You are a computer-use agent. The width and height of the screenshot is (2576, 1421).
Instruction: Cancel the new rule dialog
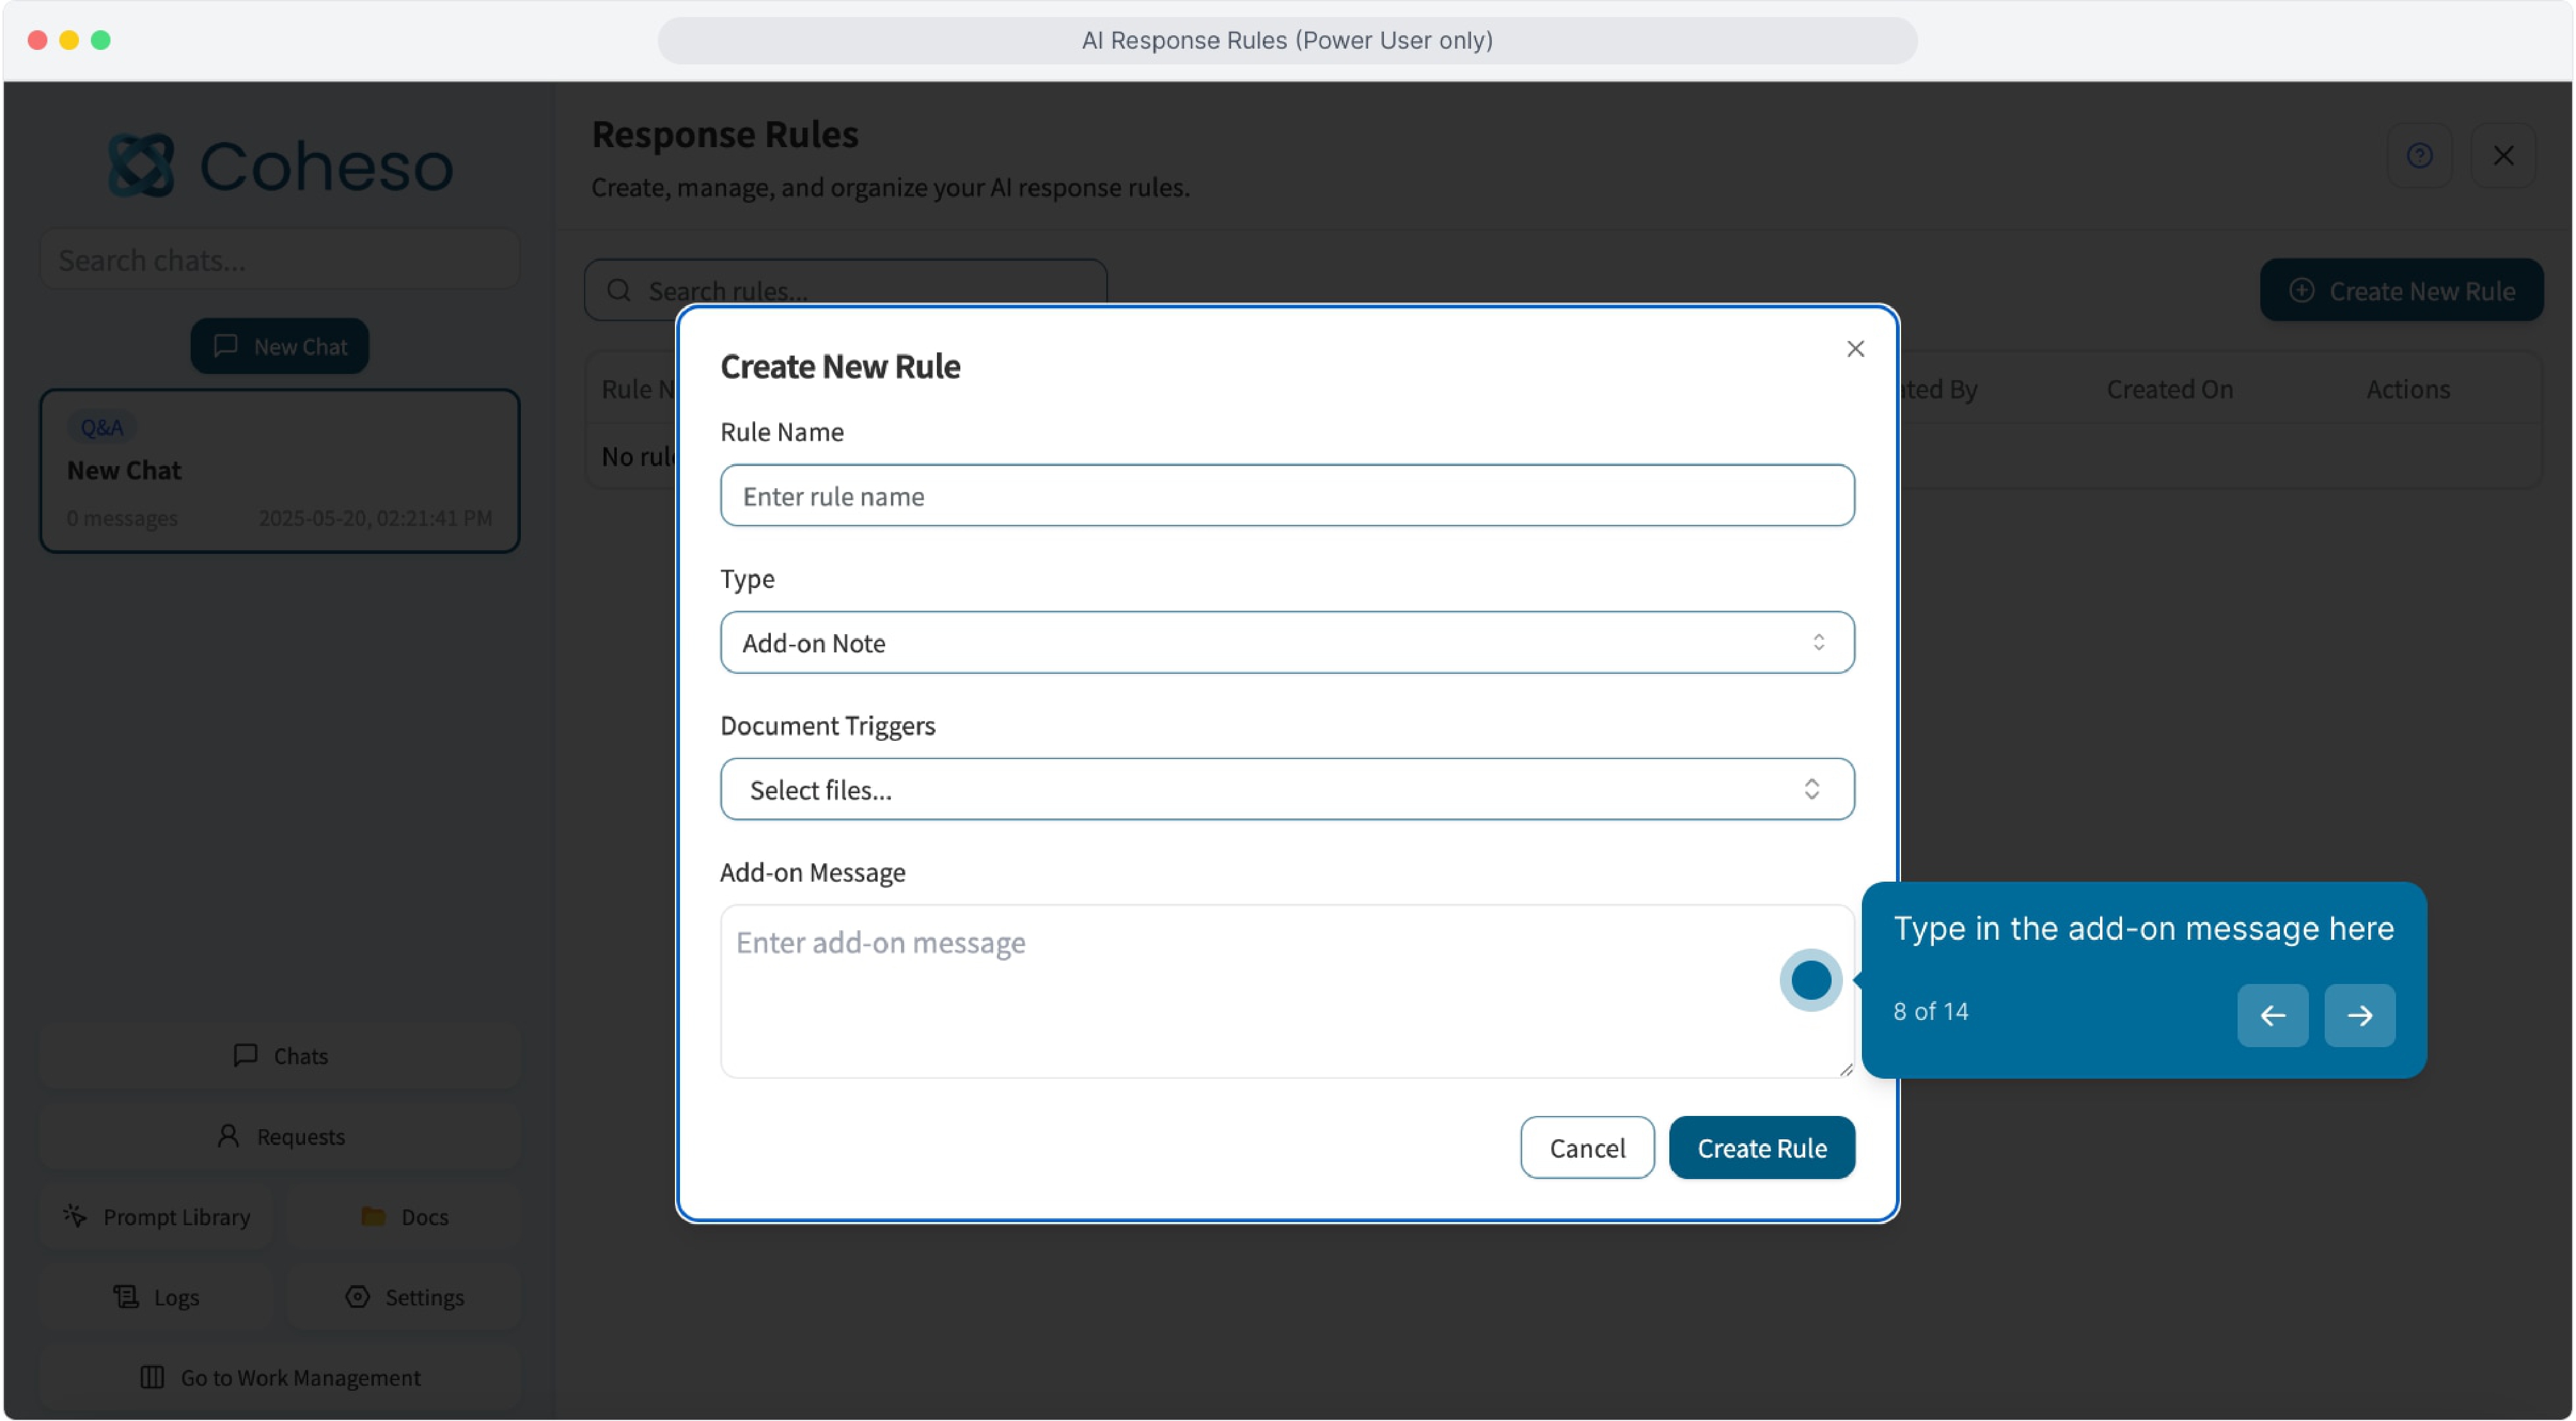[x=1586, y=1148]
